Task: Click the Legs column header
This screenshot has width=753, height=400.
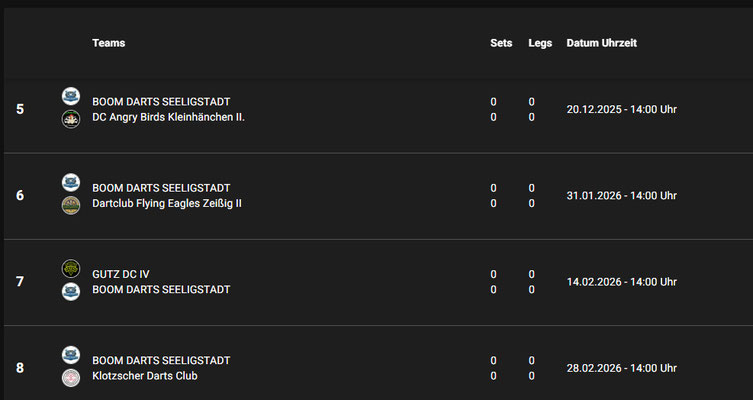Action: pos(540,43)
